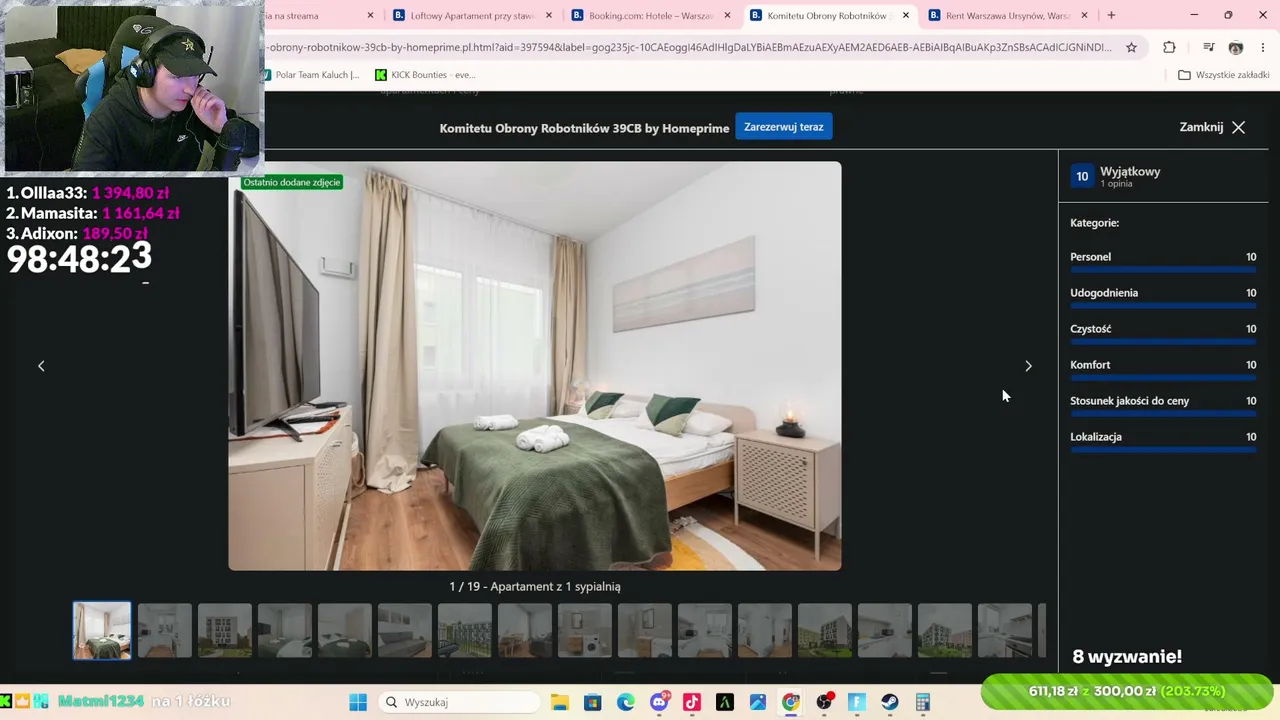1280x720 pixels.
Task: Click the 'Czystość' rating label
Action: (1090, 329)
